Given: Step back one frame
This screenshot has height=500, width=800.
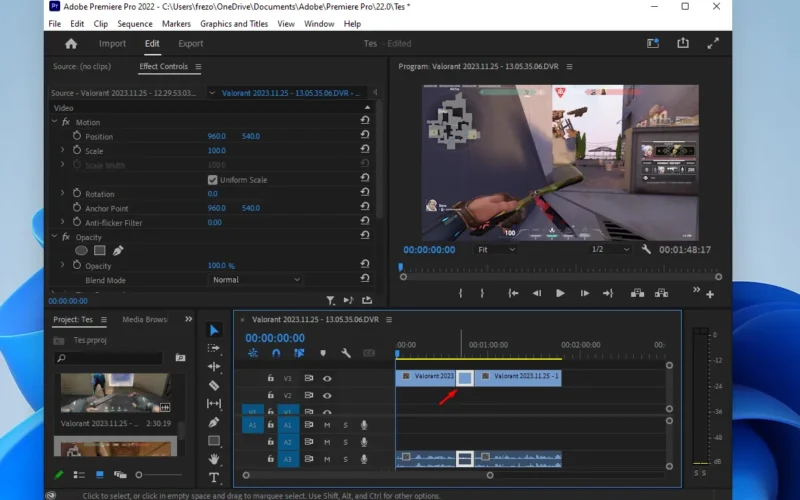Looking at the screenshot, I should 537,293.
